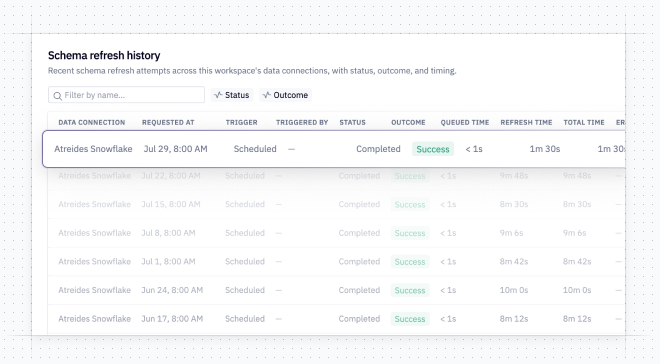Click Success badge in Jul 22 row
The width and height of the screenshot is (660, 364).
tap(410, 176)
